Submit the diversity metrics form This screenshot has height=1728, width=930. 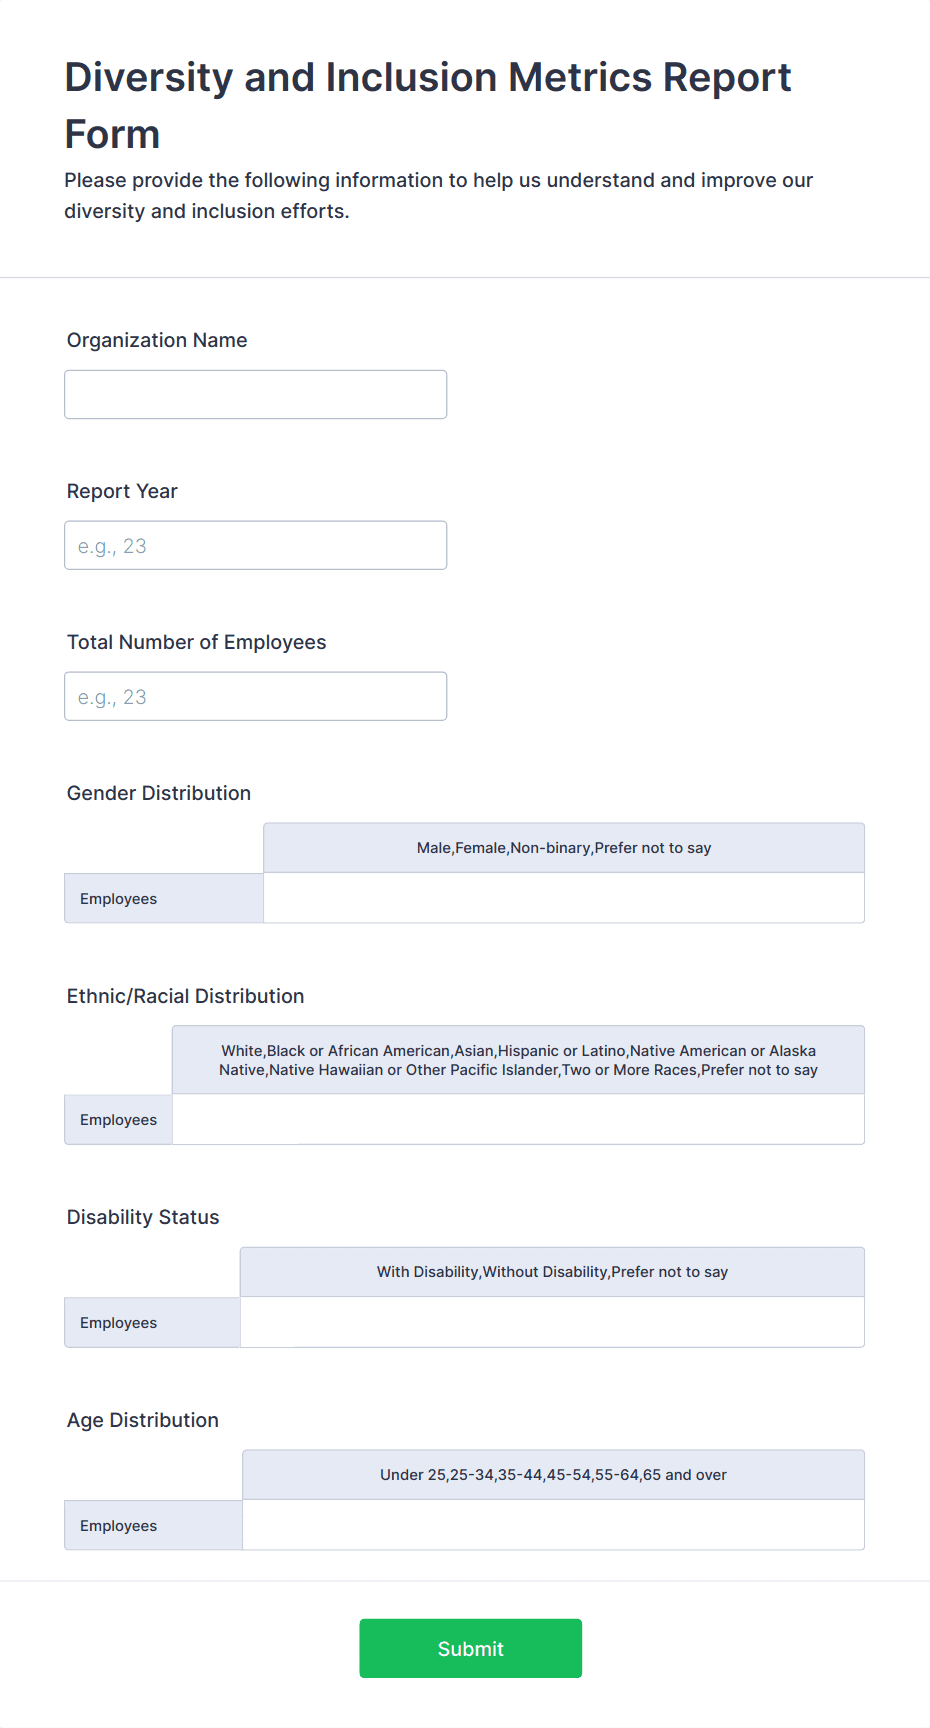click(x=470, y=1648)
